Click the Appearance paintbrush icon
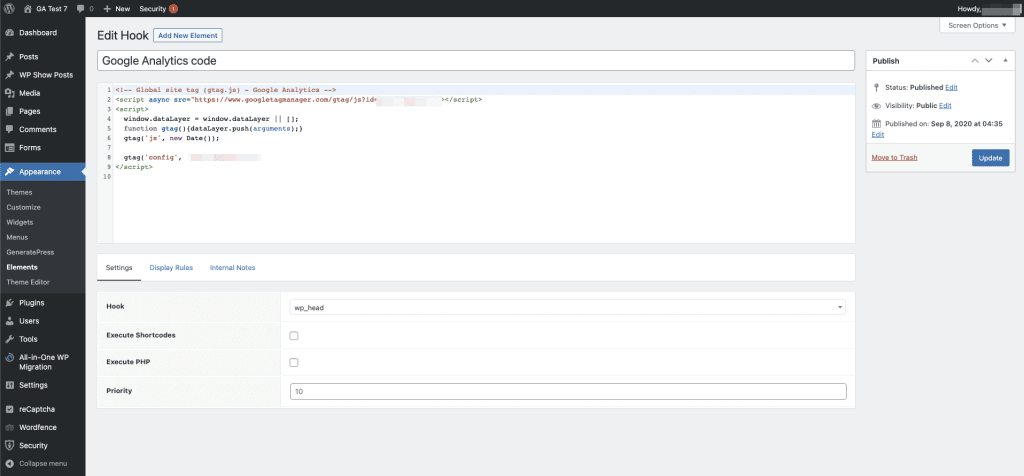The width and height of the screenshot is (1024, 476). click(x=10, y=172)
